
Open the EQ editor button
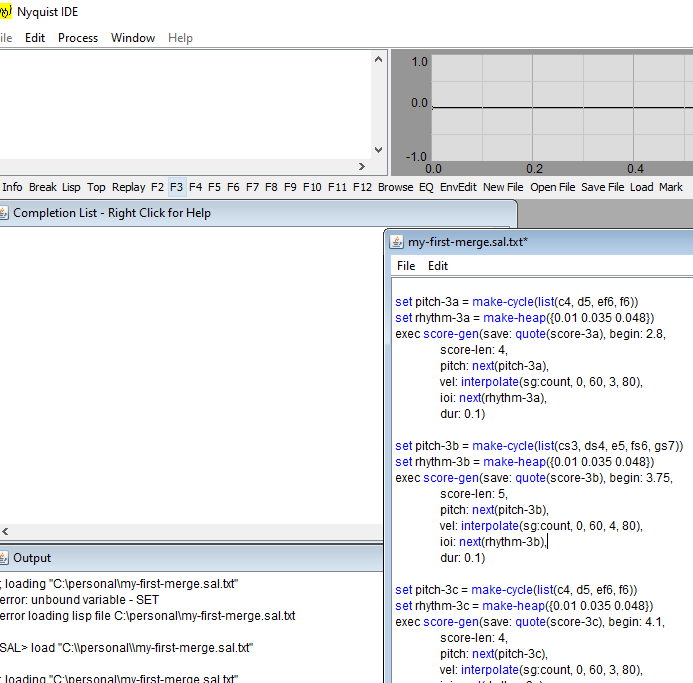point(426,187)
